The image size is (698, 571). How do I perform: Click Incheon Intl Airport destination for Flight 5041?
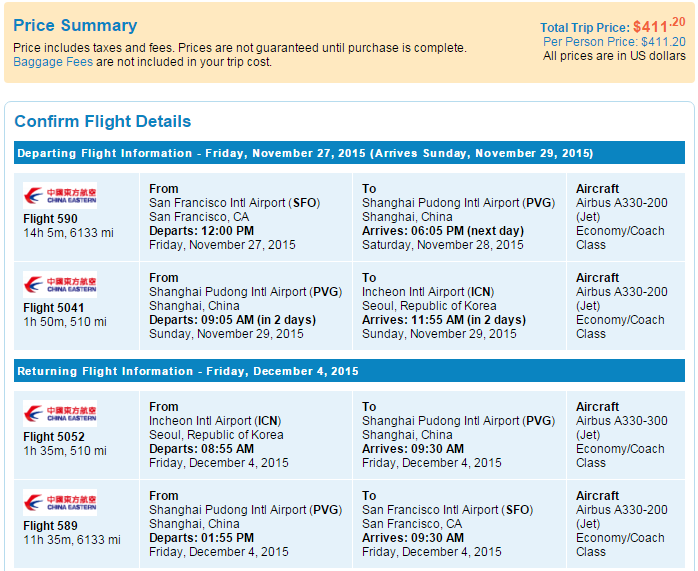tap(428, 292)
